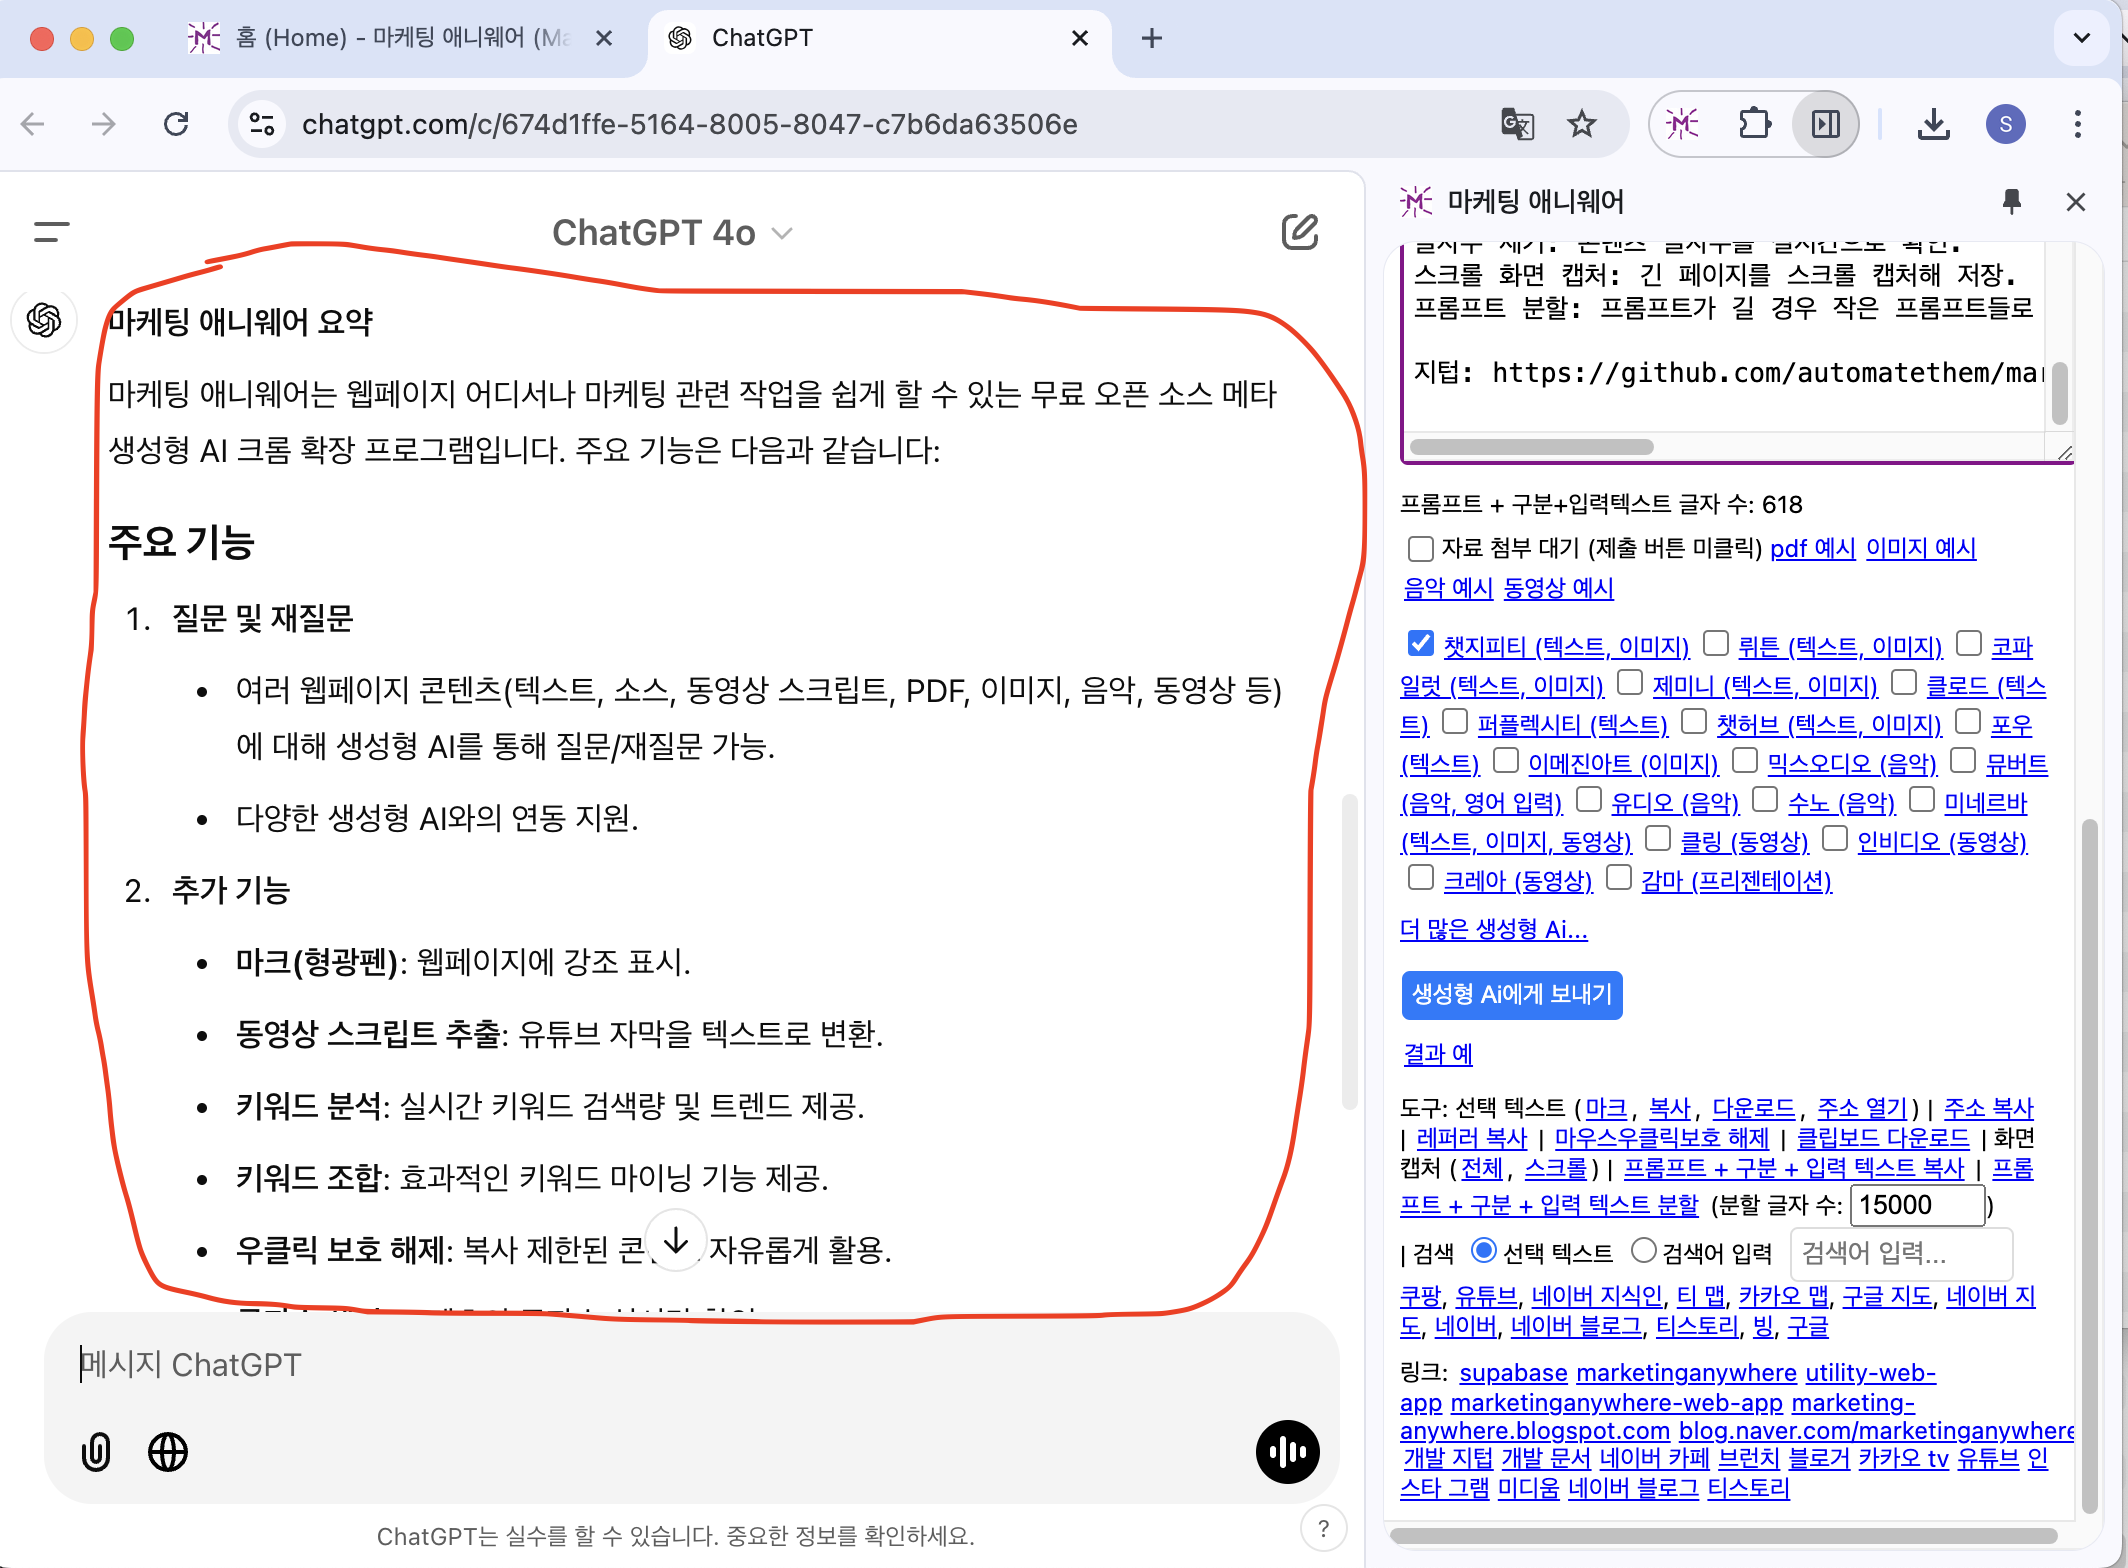Select the 선택 텍스트 radio button
Screen dimensions: 2128x1568
(x=1484, y=1250)
